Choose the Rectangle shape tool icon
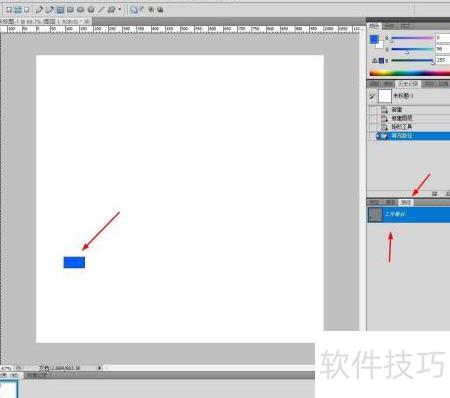450x398 pixels. [60, 10]
